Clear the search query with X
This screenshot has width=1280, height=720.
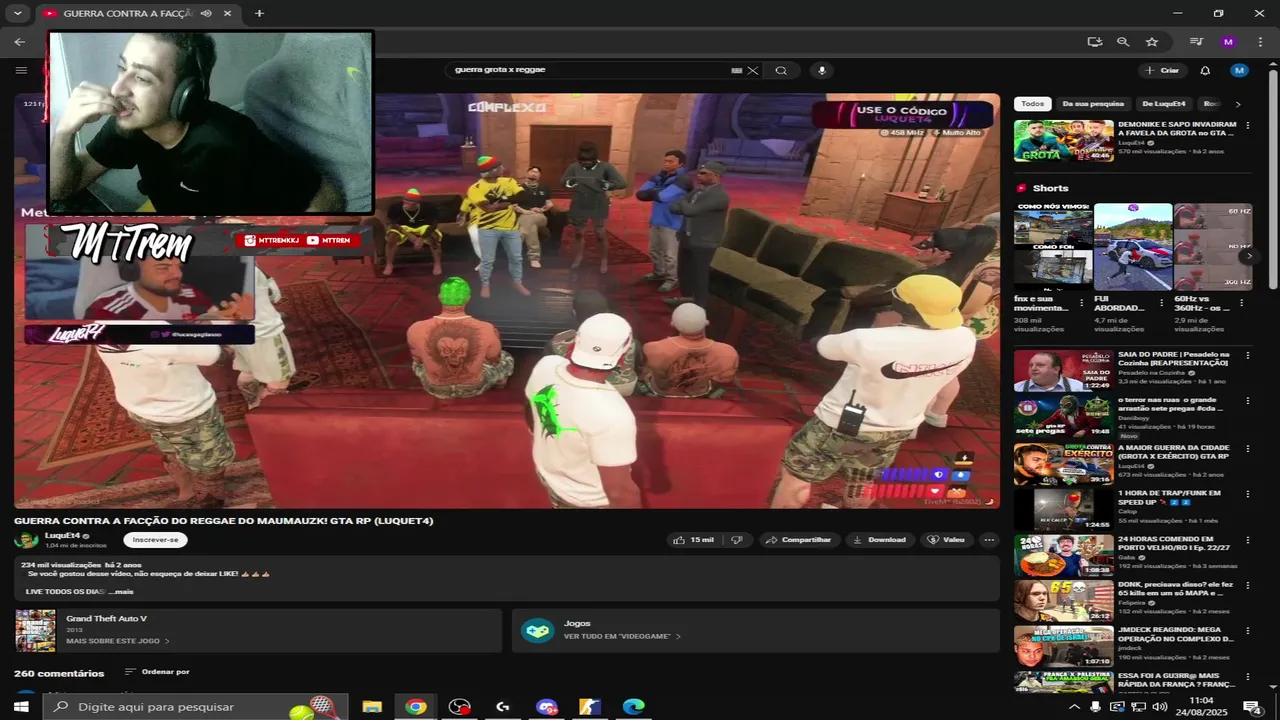753,70
